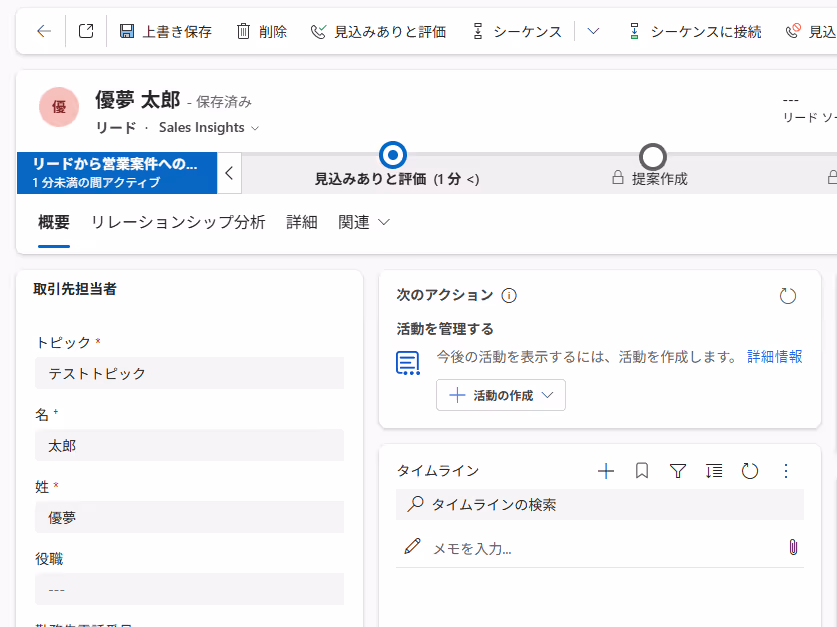Open the Sales Insights form selector

[x=209, y=128]
